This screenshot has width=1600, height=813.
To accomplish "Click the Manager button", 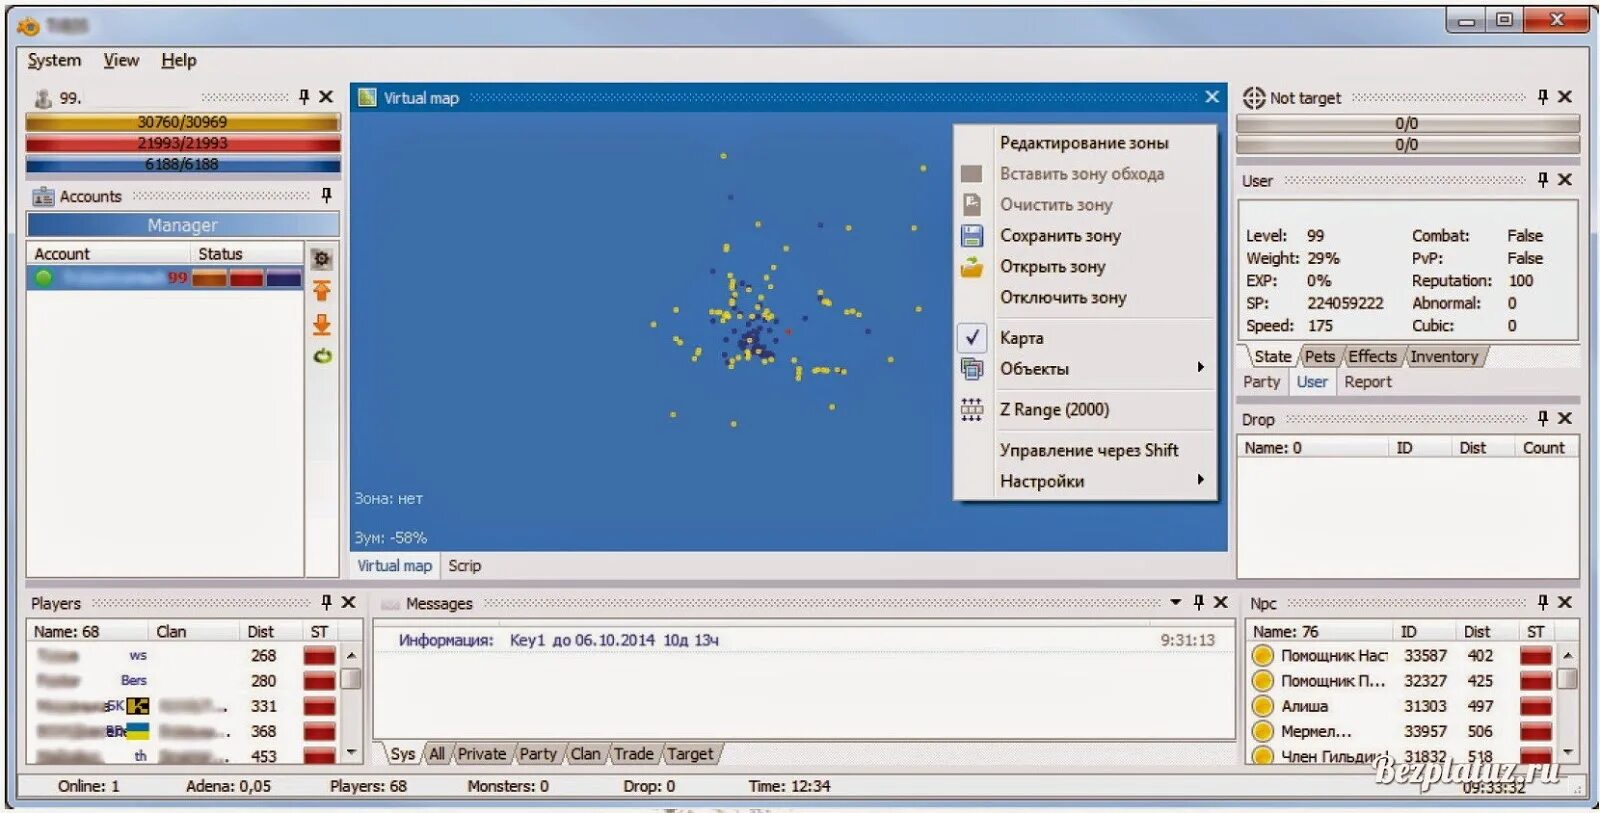I will (183, 225).
